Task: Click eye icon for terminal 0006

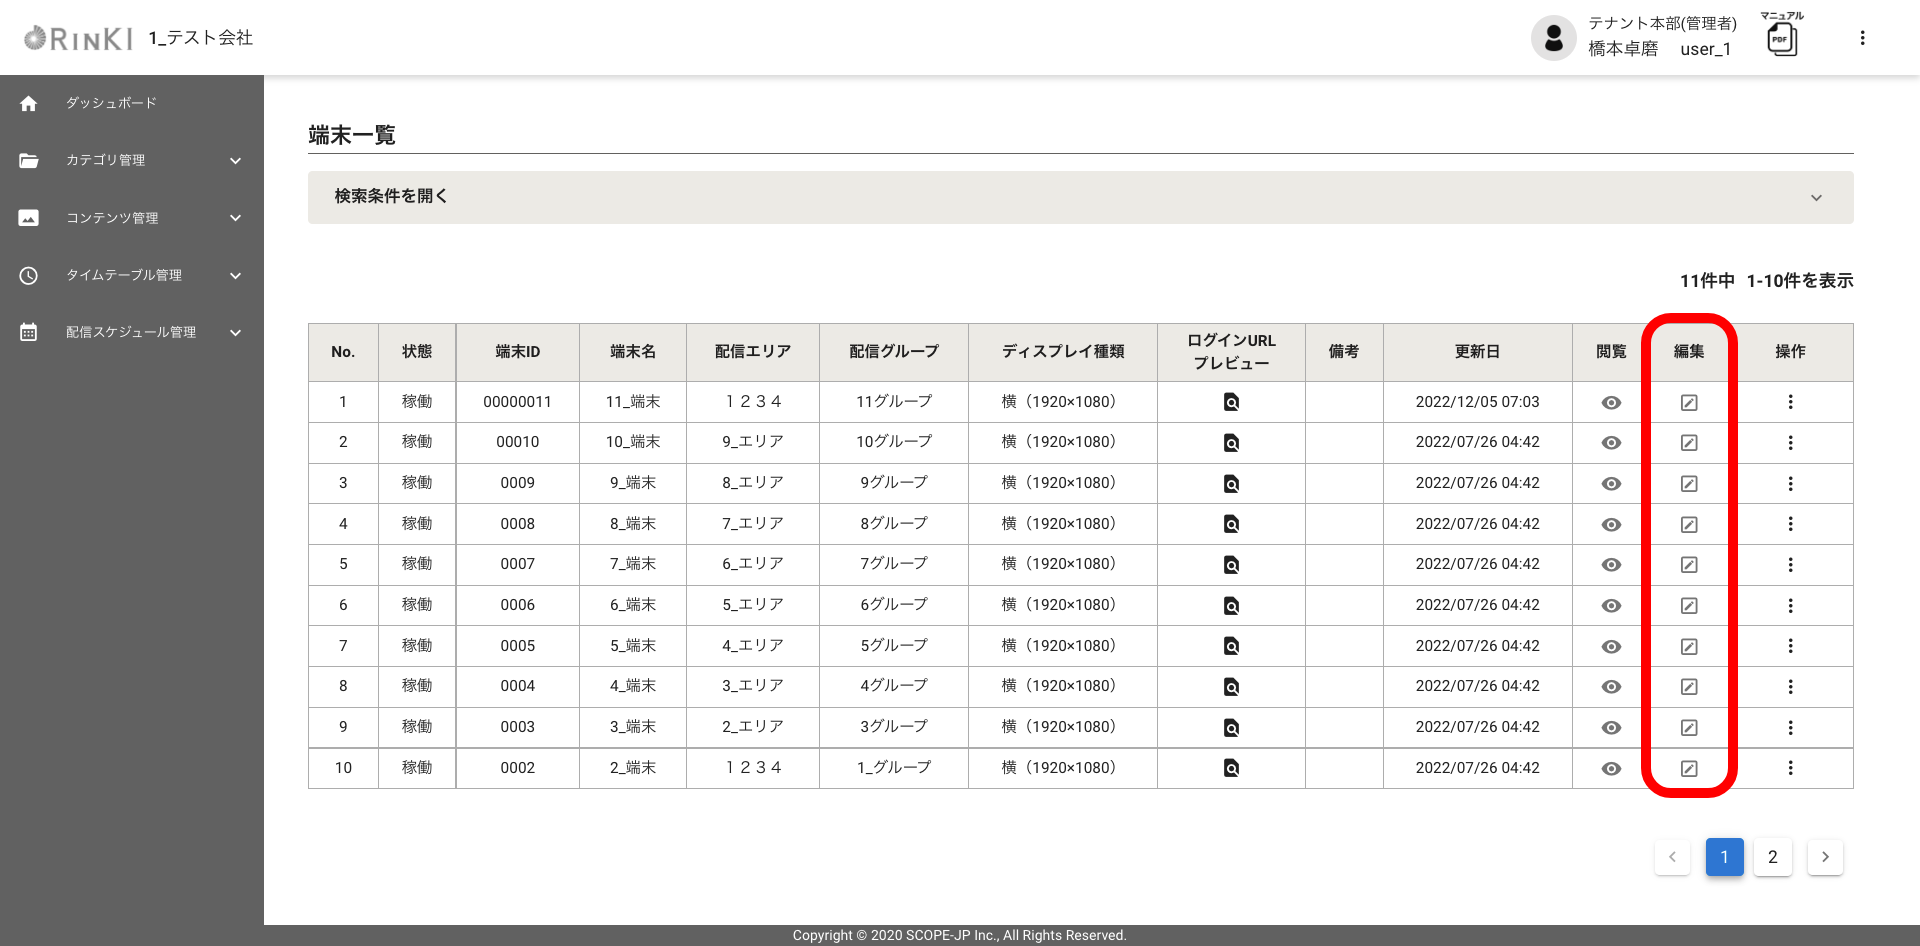Action: (x=1611, y=606)
